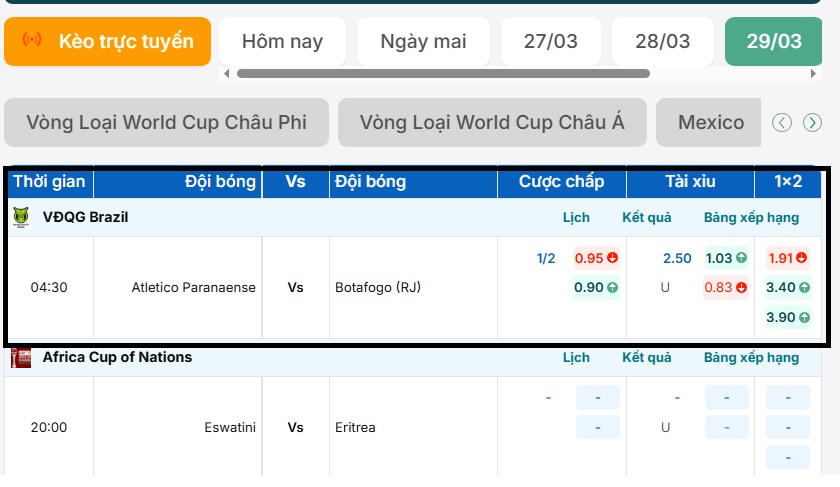Image resolution: width=840 pixels, height=487 pixels.
Task: Click the live broadcast icon beside Kèo trực tuyến
Action: [32, 41]
